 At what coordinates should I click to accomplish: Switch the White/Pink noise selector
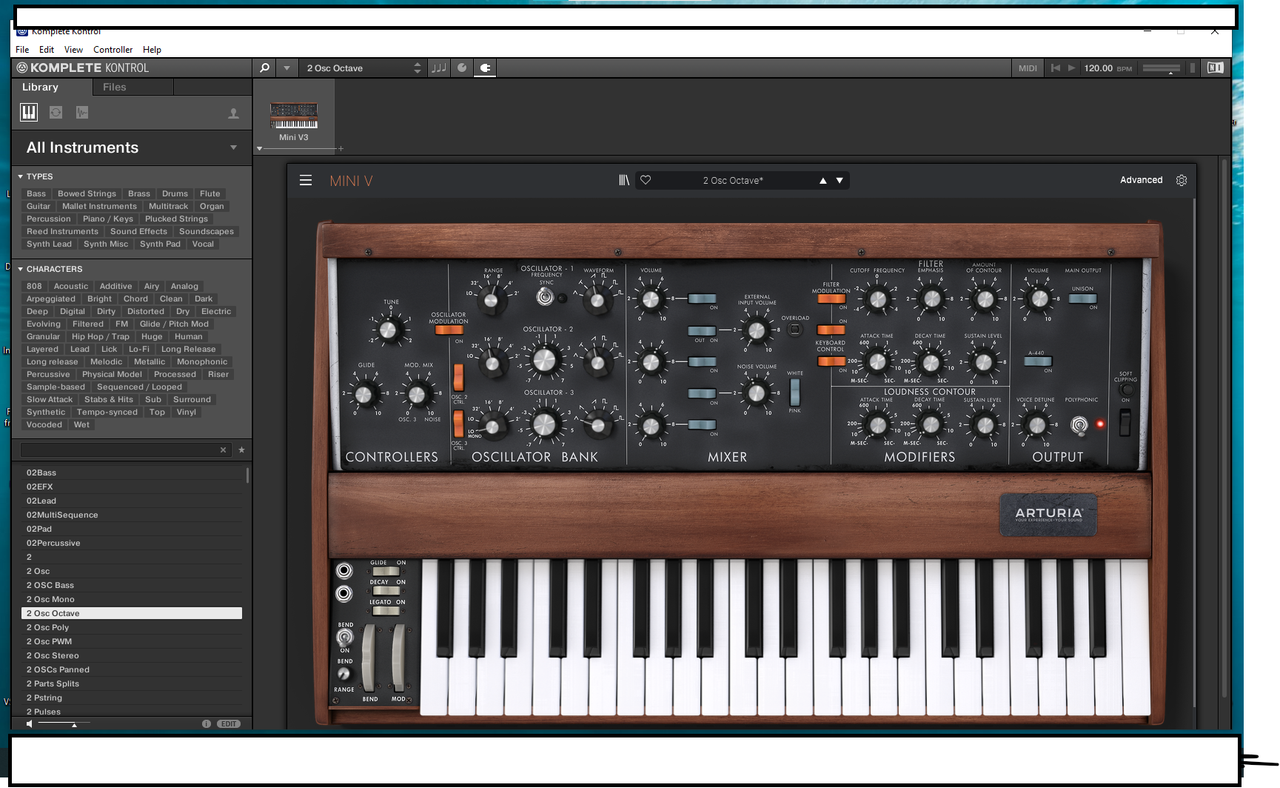796,390
